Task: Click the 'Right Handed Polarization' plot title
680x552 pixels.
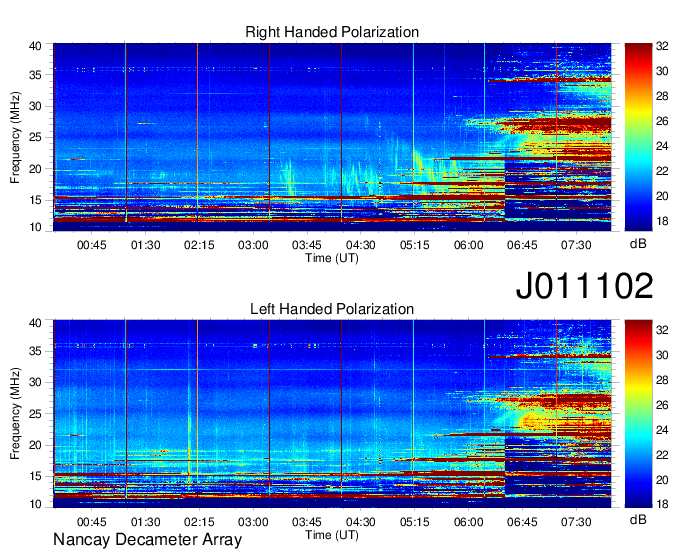Action: pyautogui.click(x=332, y=32)
